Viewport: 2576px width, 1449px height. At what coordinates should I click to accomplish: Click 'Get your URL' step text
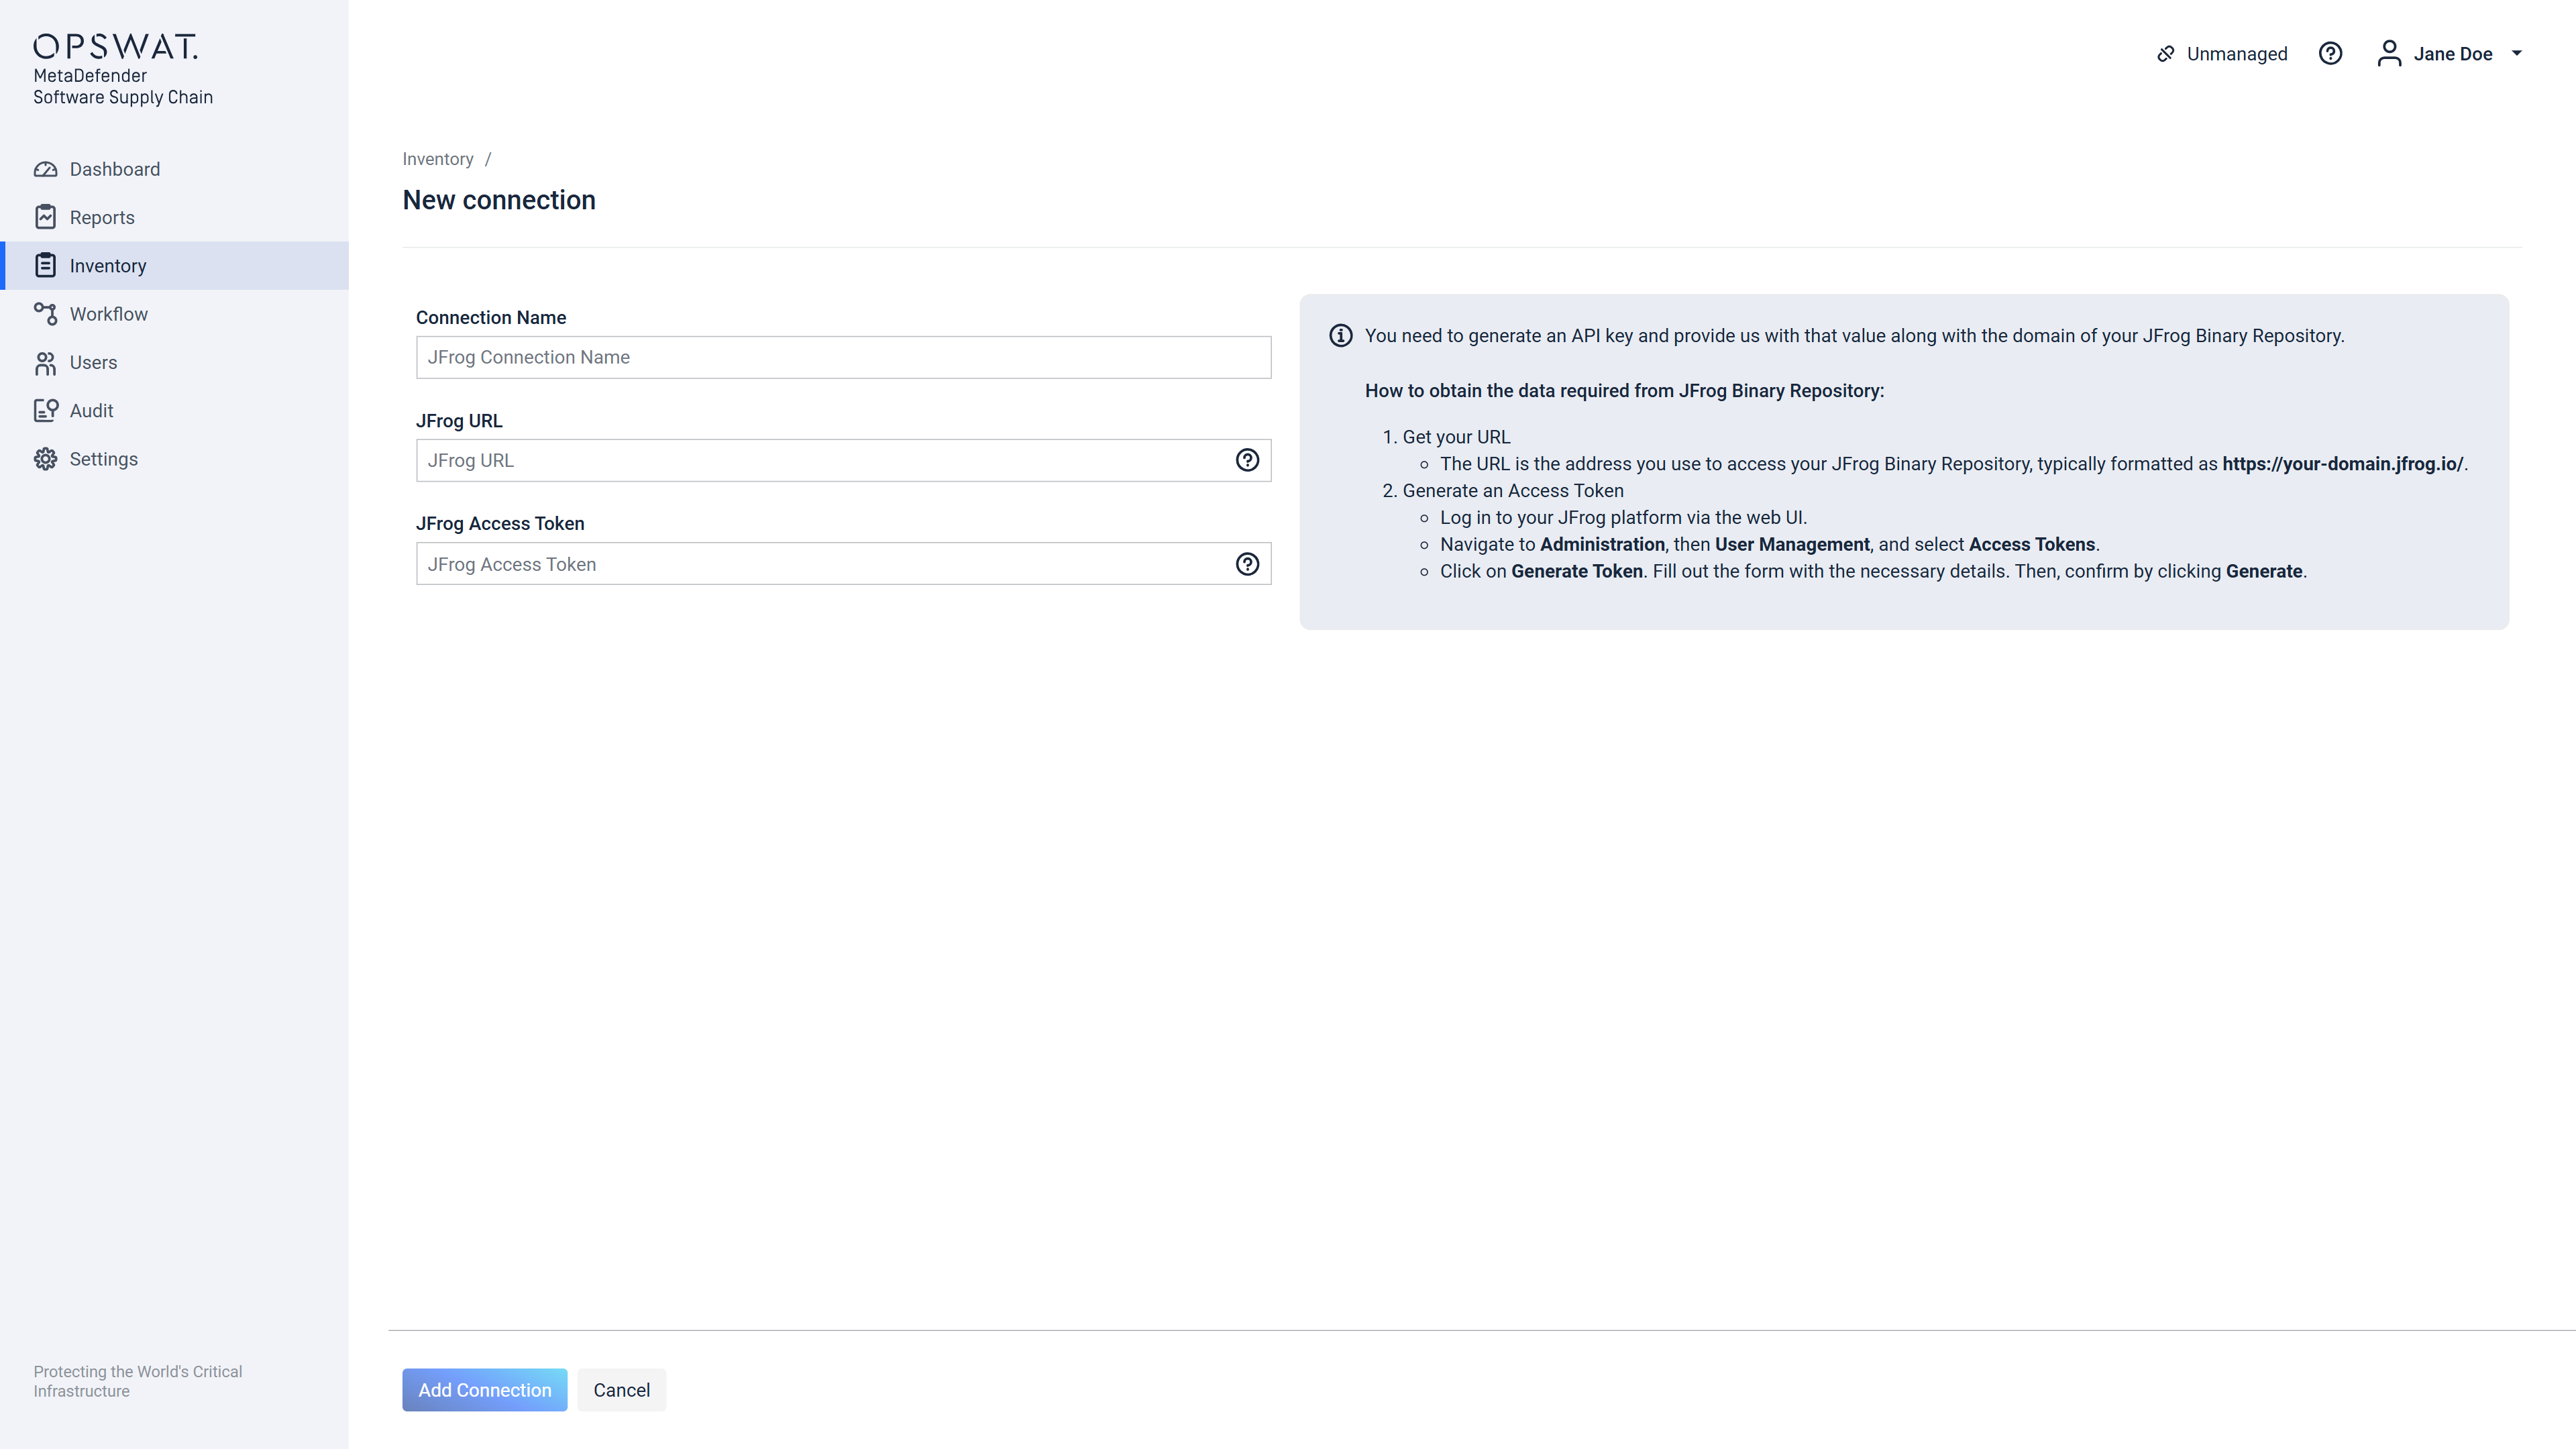tap(1456, 437)
